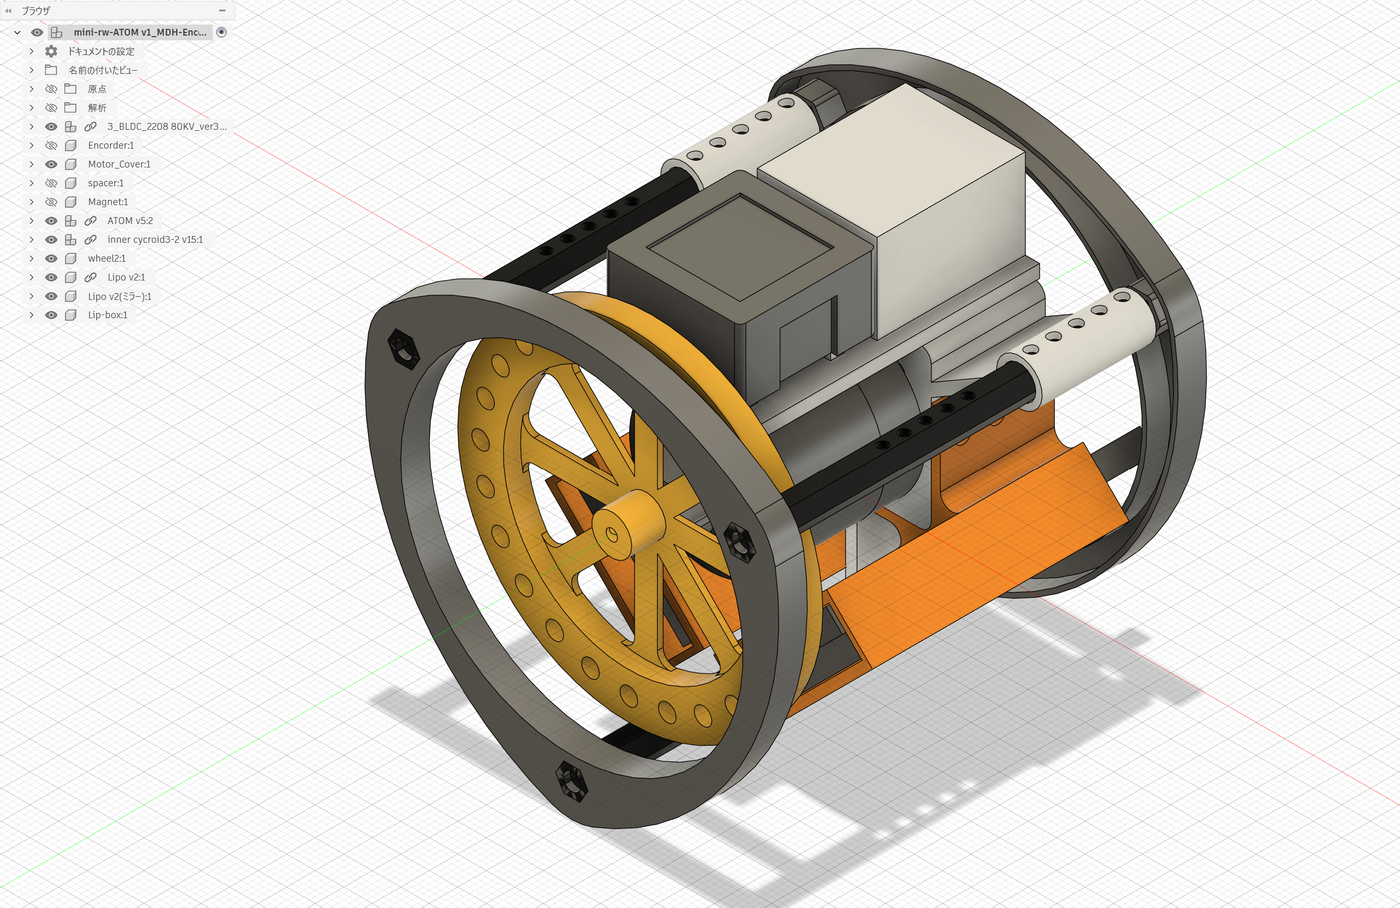Click the folder icon next to 解析

click(x=70, y=108)
